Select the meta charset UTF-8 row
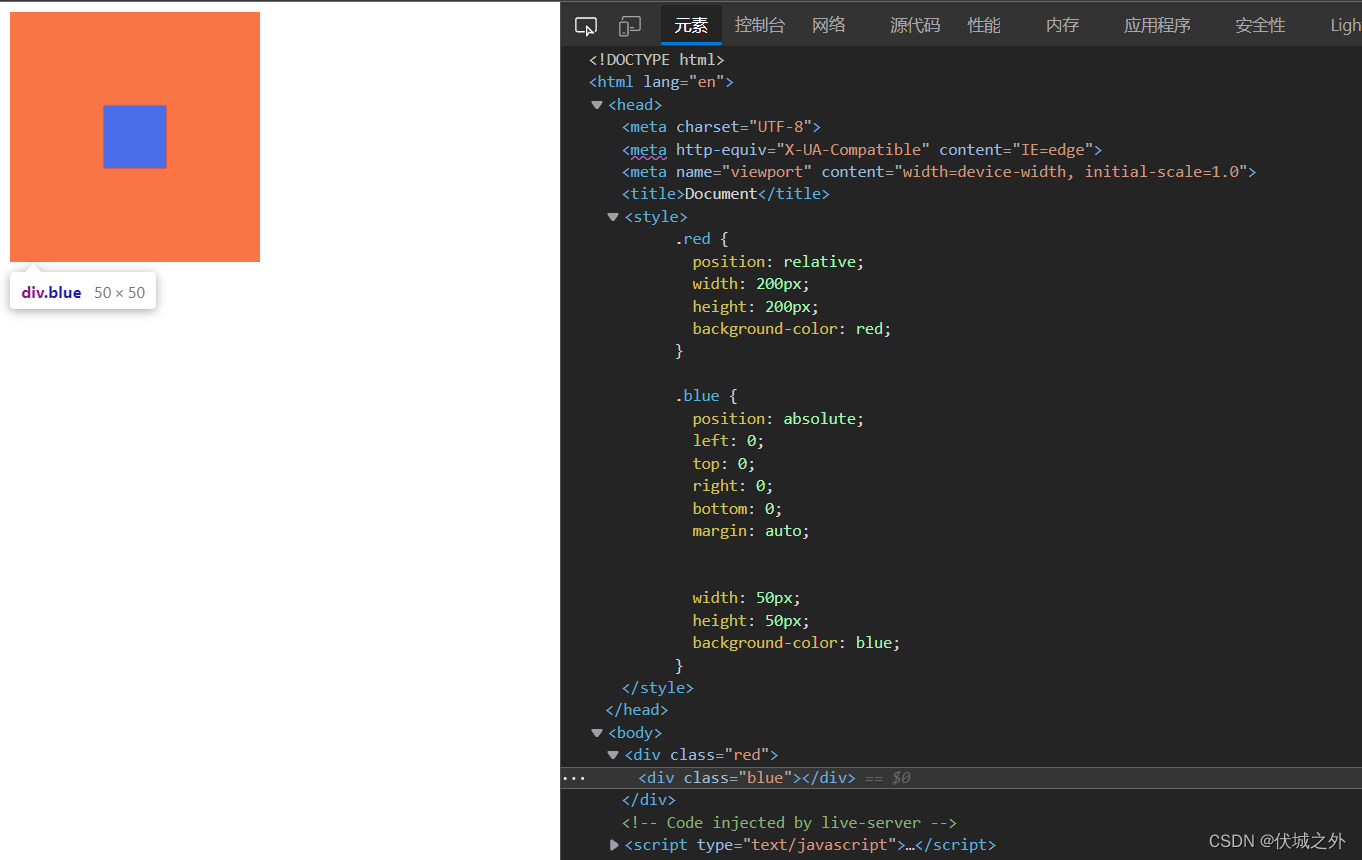Image resolution: width=1362 pixels, height=860 pixels. pos(721,127)
